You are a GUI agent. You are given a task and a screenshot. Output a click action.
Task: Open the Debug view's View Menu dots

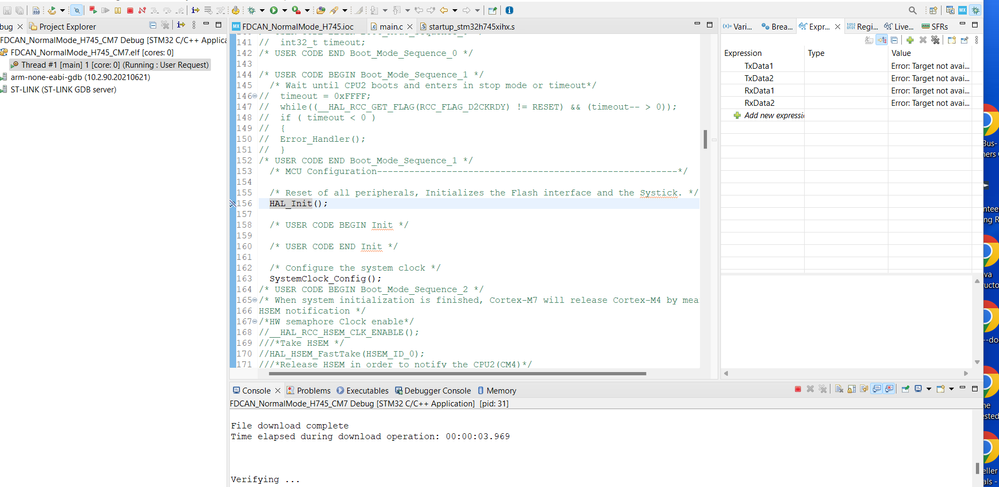pyautogui.click(x=194, y=25)
